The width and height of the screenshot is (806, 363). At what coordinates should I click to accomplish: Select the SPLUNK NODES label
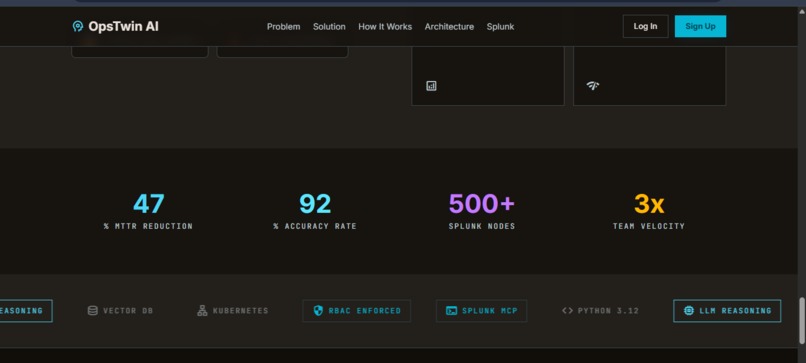point(482,226)
